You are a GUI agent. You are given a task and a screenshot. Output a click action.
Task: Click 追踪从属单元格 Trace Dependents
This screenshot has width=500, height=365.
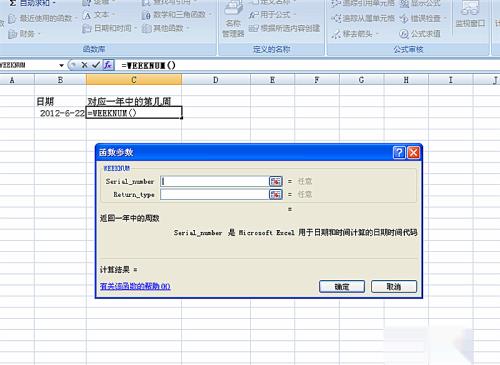pos(363,18)
